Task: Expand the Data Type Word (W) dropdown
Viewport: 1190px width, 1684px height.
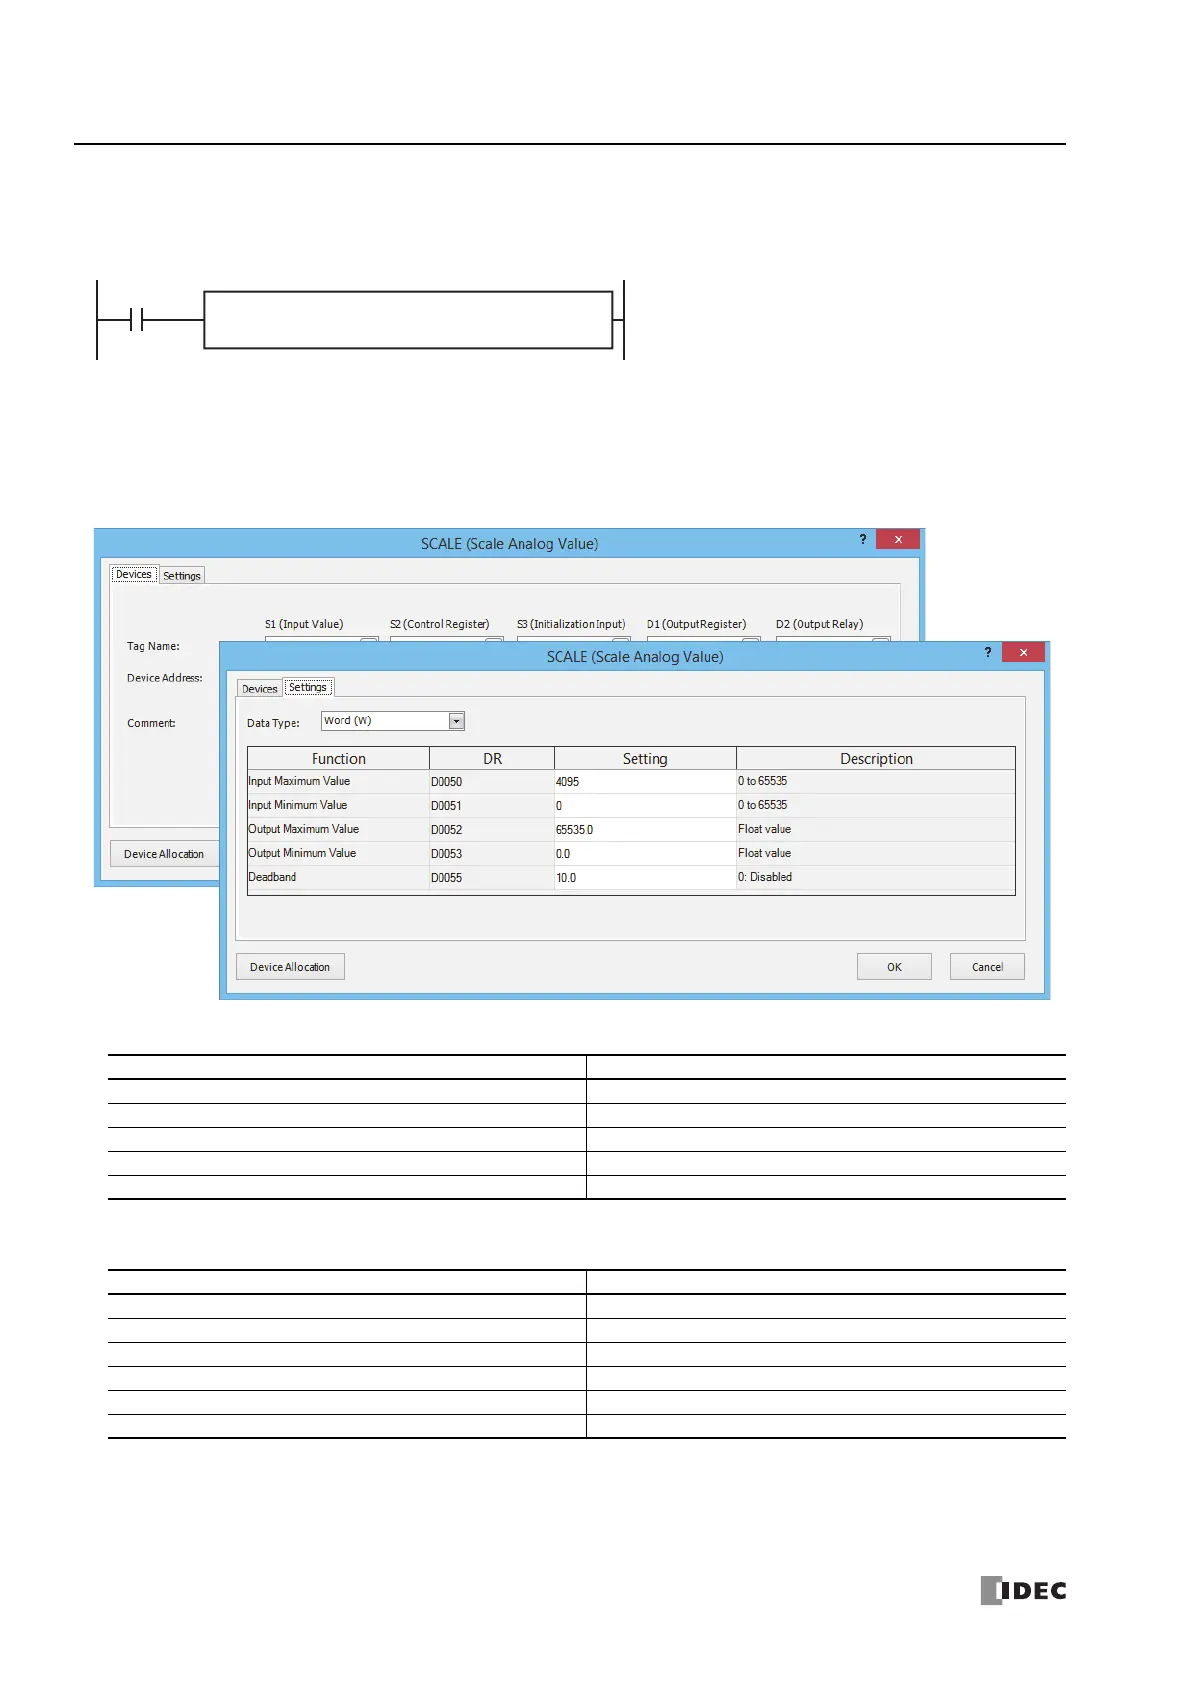Action: (x=457, y=721)
